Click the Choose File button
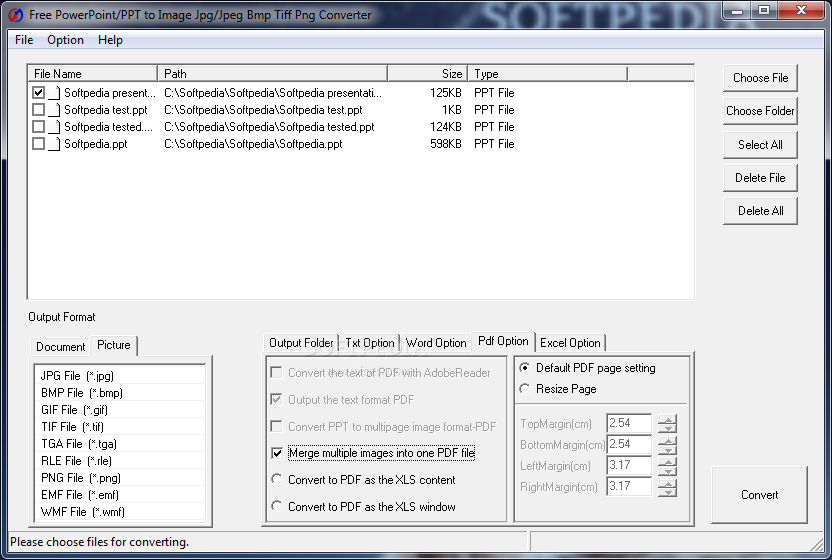 (760, 78)
